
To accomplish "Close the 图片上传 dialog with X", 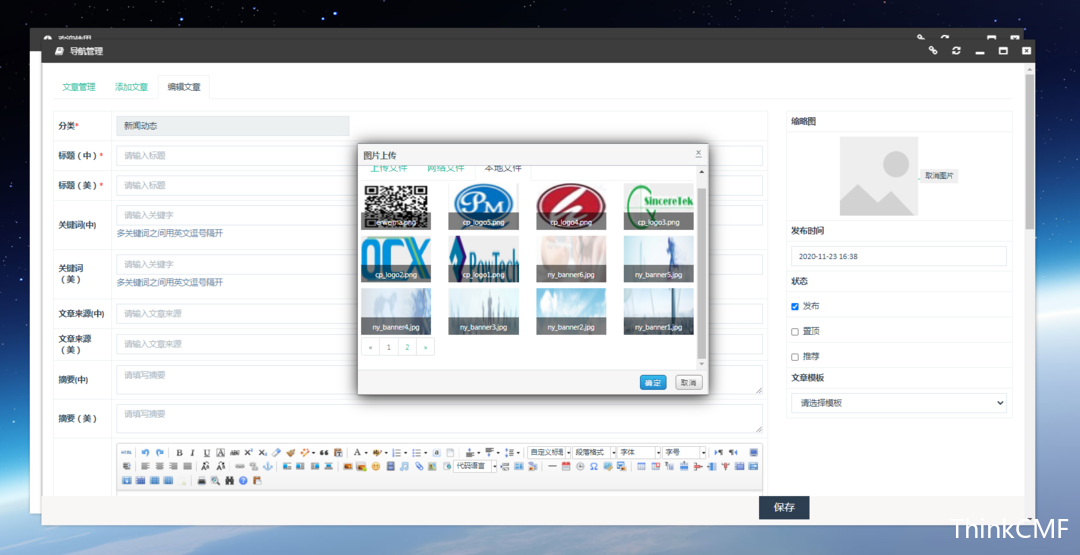I will click(x=698, y=153).
